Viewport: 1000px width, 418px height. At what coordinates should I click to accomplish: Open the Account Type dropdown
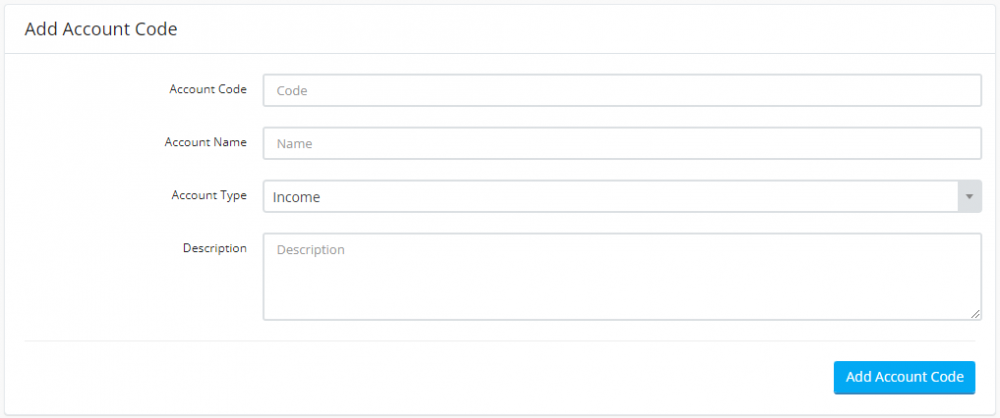(x=610, y=197)
